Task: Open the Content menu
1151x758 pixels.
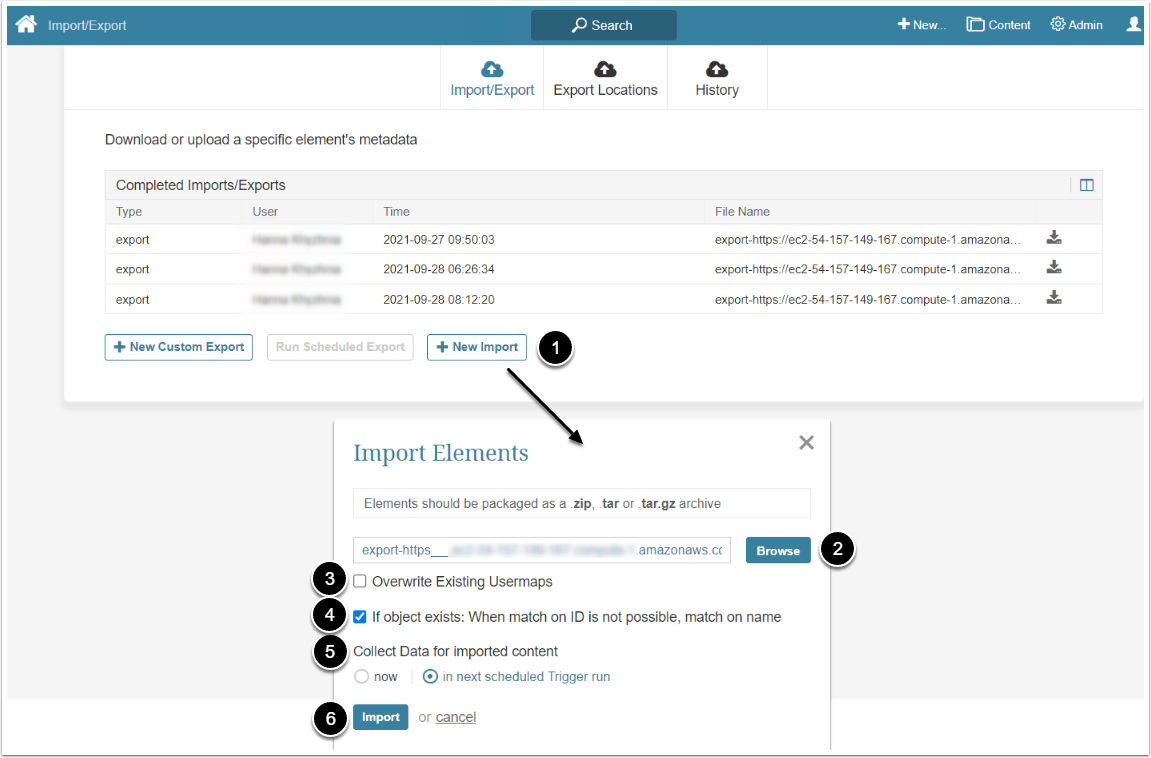Action: point(998,25)
